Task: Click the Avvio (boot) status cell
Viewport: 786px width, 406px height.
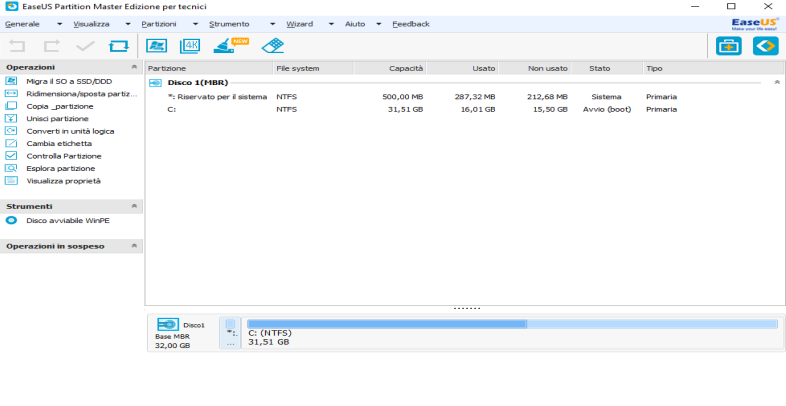Action: click(607, 109)
